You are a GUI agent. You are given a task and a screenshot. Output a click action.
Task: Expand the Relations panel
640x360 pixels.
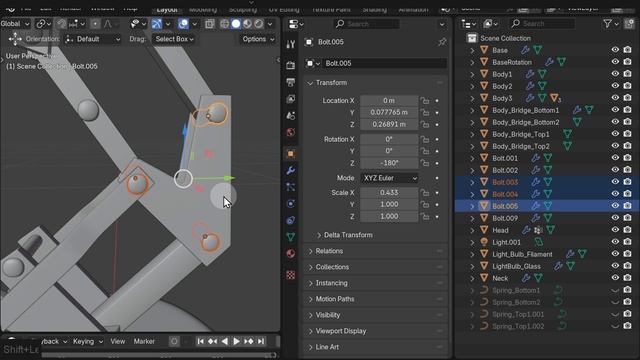(311, 251)
